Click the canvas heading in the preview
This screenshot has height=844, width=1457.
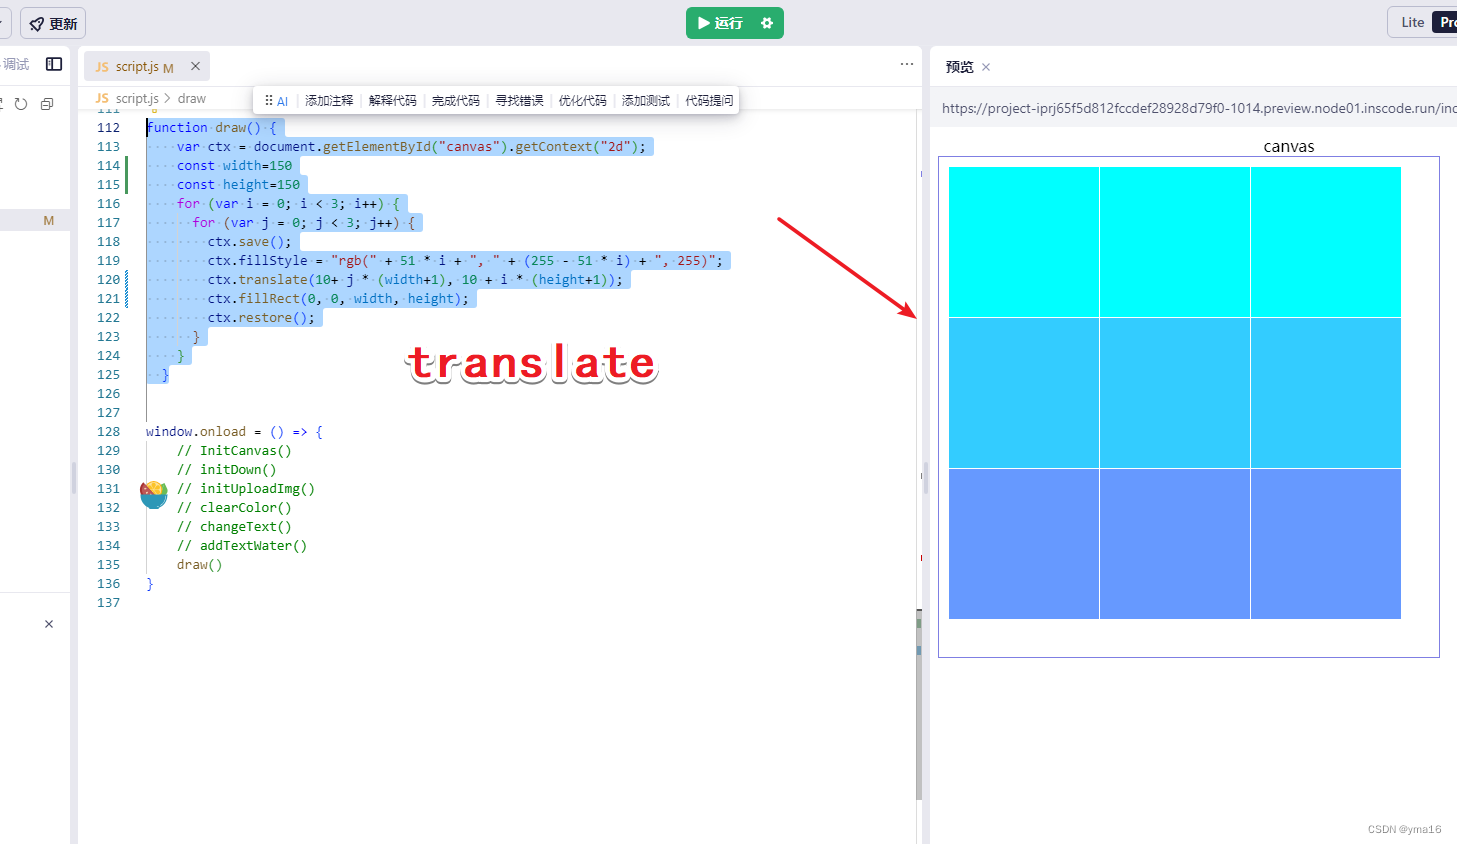1289,146
